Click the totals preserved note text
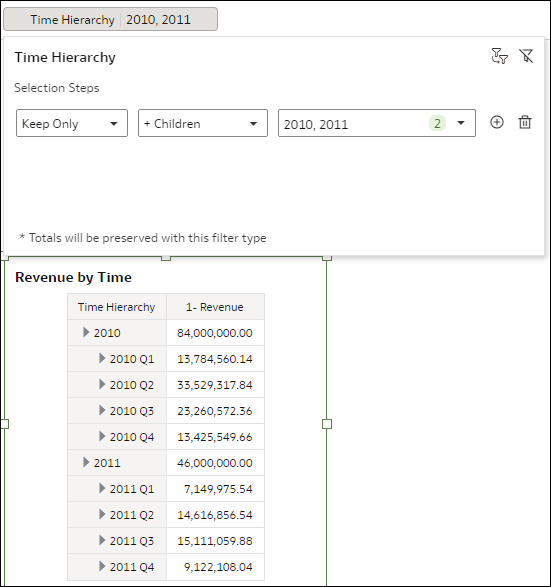Viewport: 551px width, 587px height. 143,238
